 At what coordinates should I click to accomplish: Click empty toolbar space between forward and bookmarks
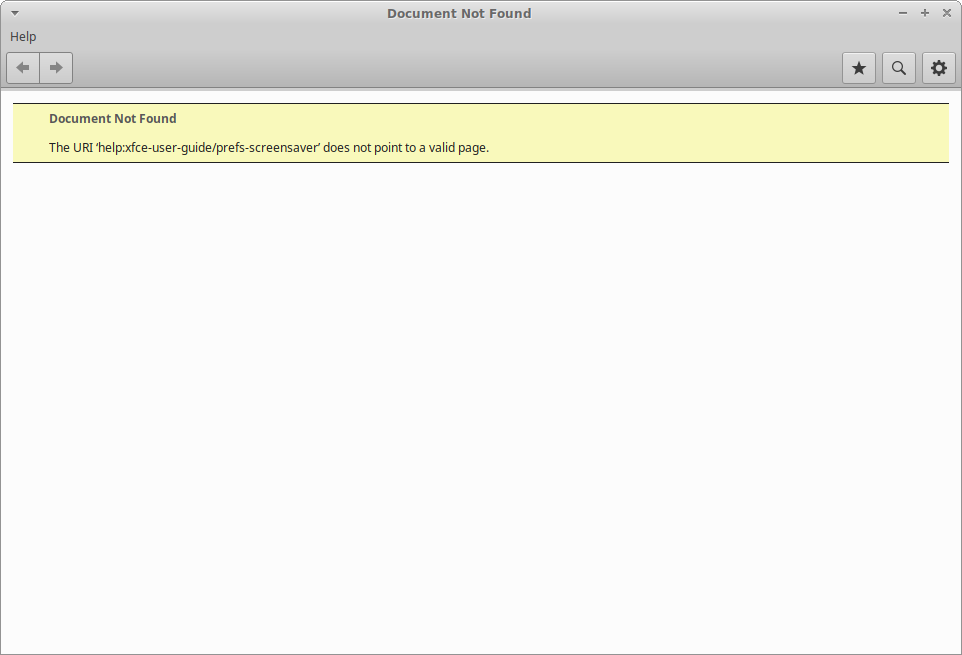[450, 68]
